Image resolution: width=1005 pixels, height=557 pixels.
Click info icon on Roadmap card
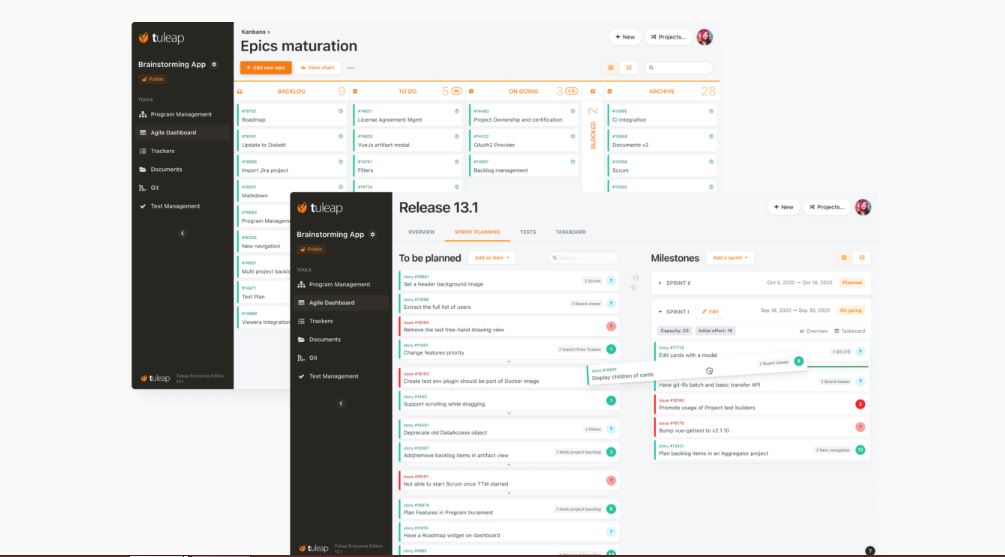click(x=340, y=112)
